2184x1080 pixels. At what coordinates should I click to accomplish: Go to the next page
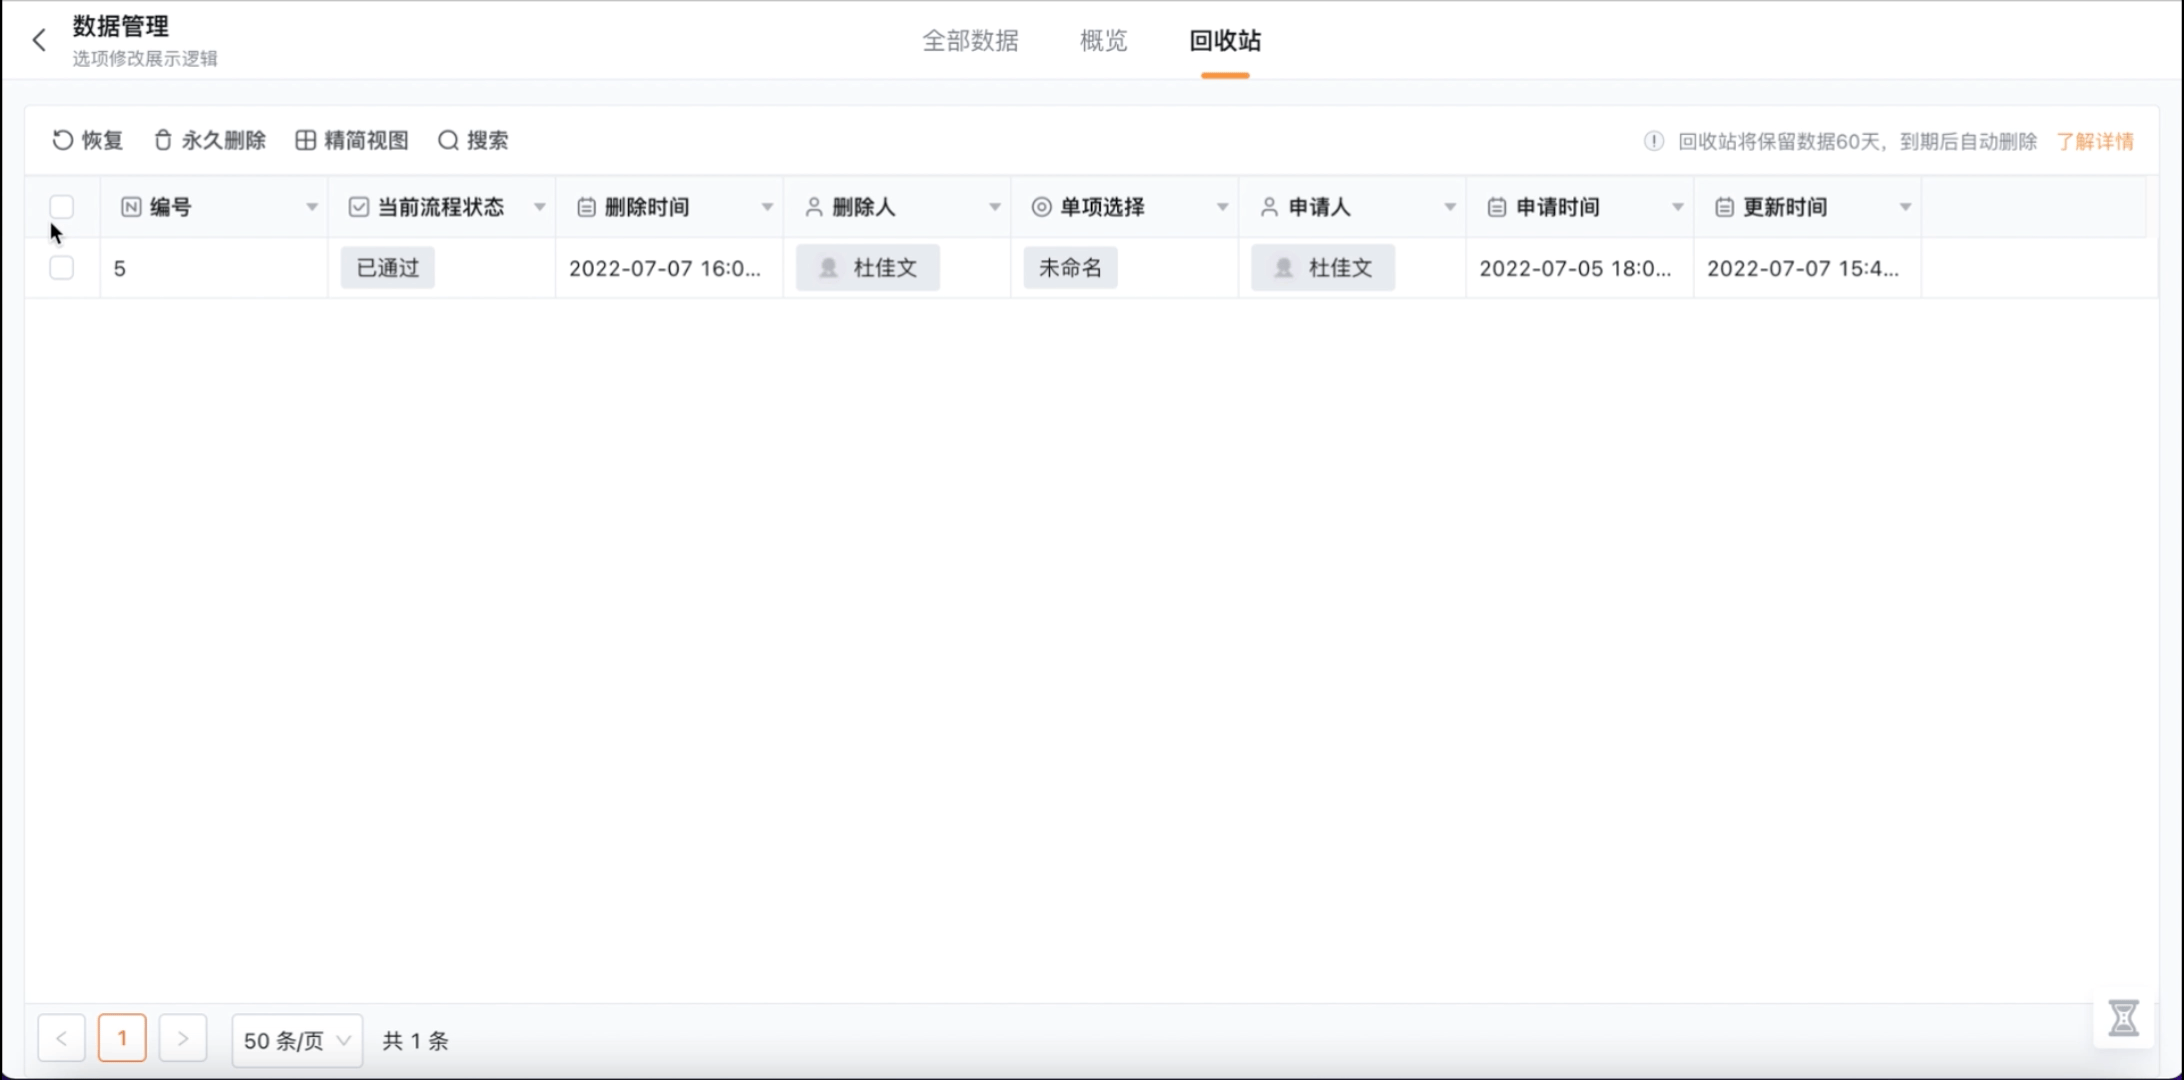(183, 1038)
